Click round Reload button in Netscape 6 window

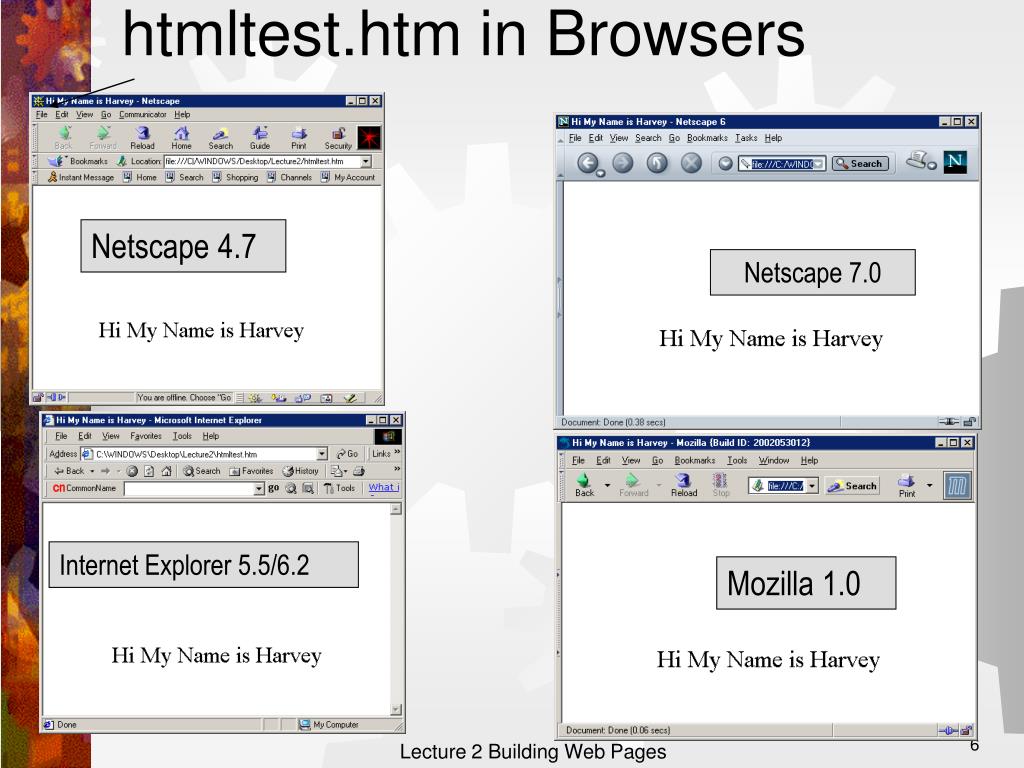point(657,163)
